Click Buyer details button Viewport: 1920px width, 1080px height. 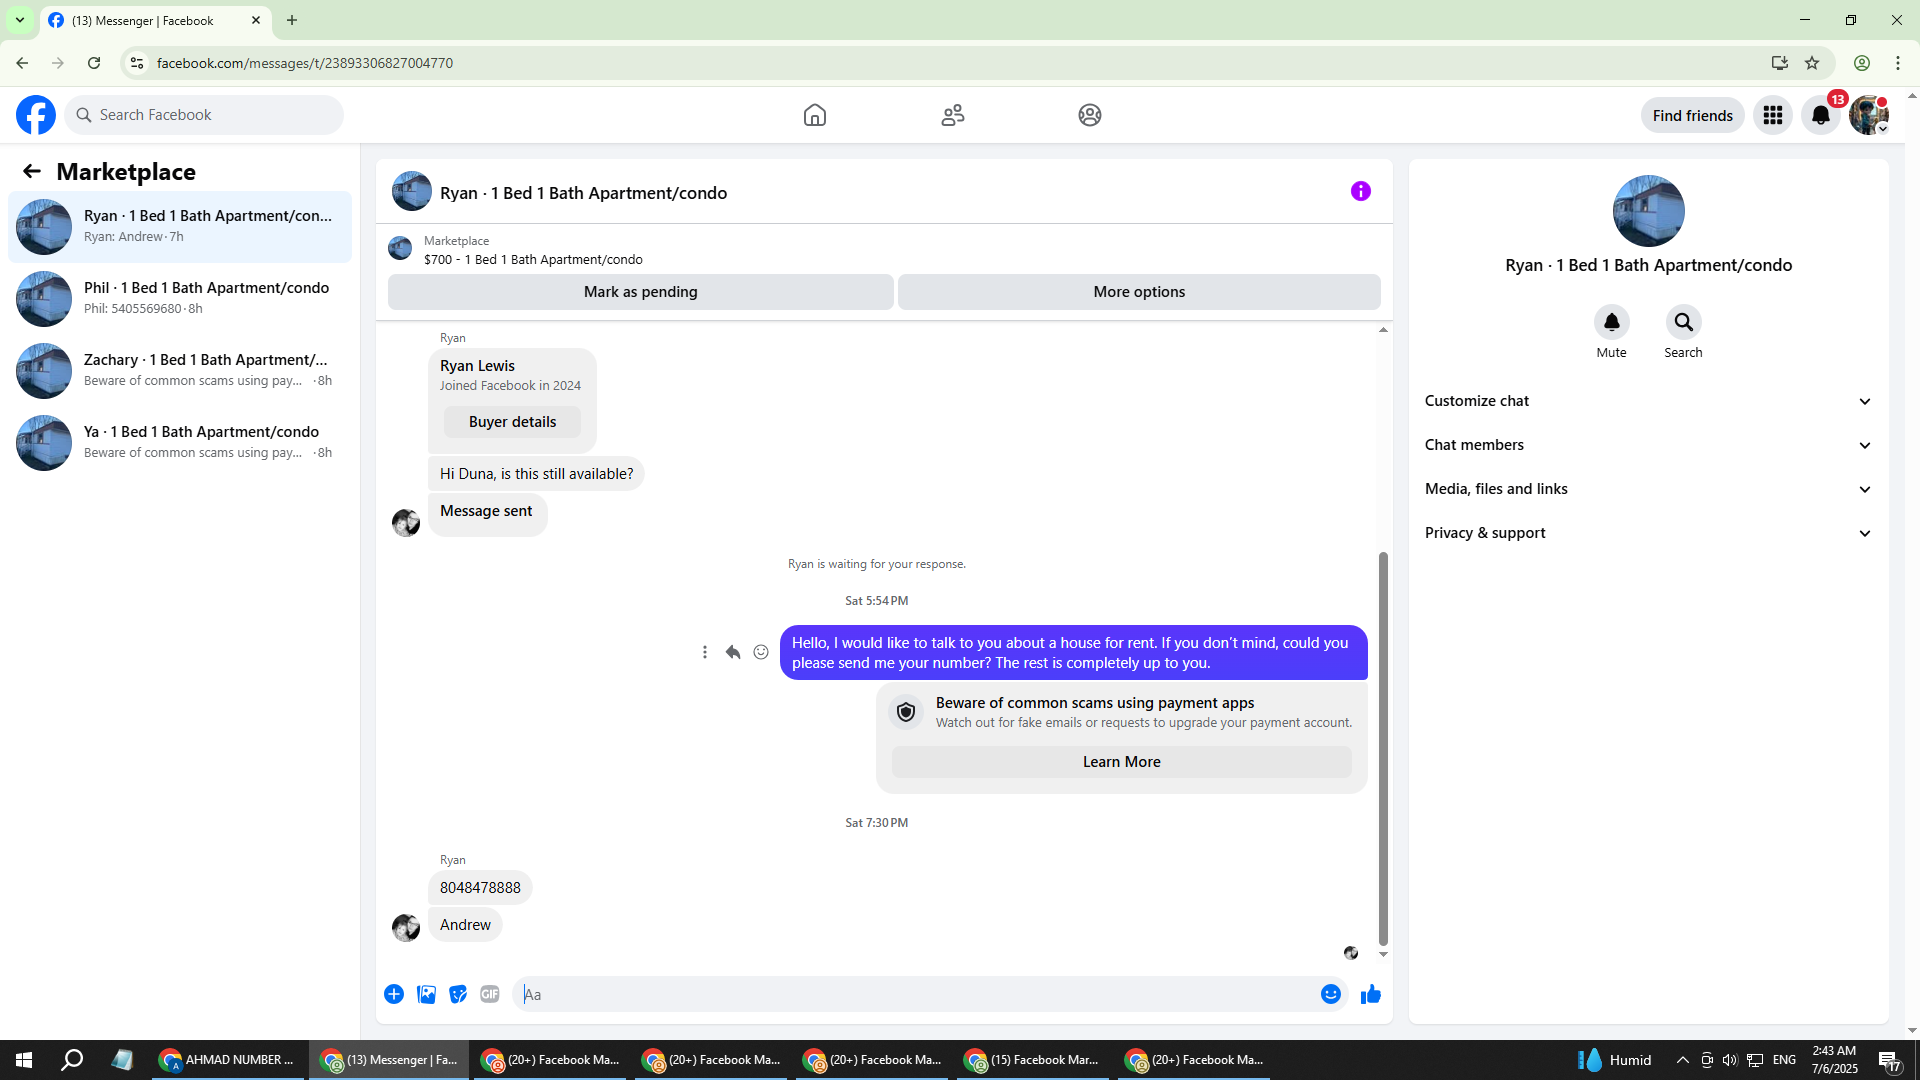pyautogui.click(x=512, y=422)
